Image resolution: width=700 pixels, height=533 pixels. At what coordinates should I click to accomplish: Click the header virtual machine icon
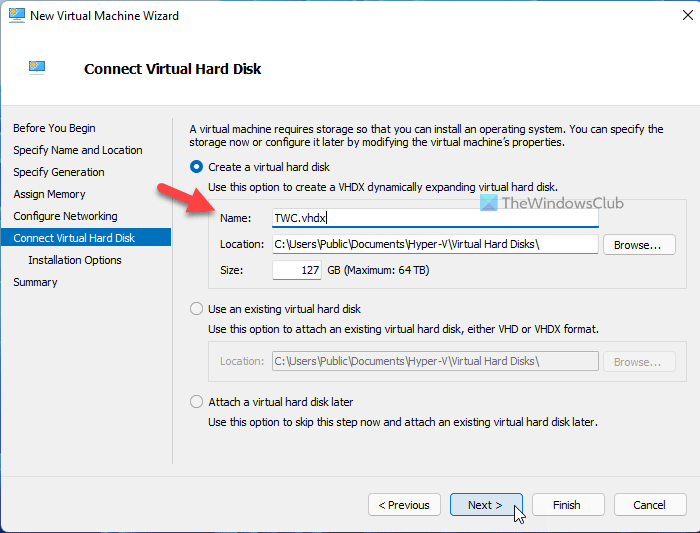click(38, 68)
